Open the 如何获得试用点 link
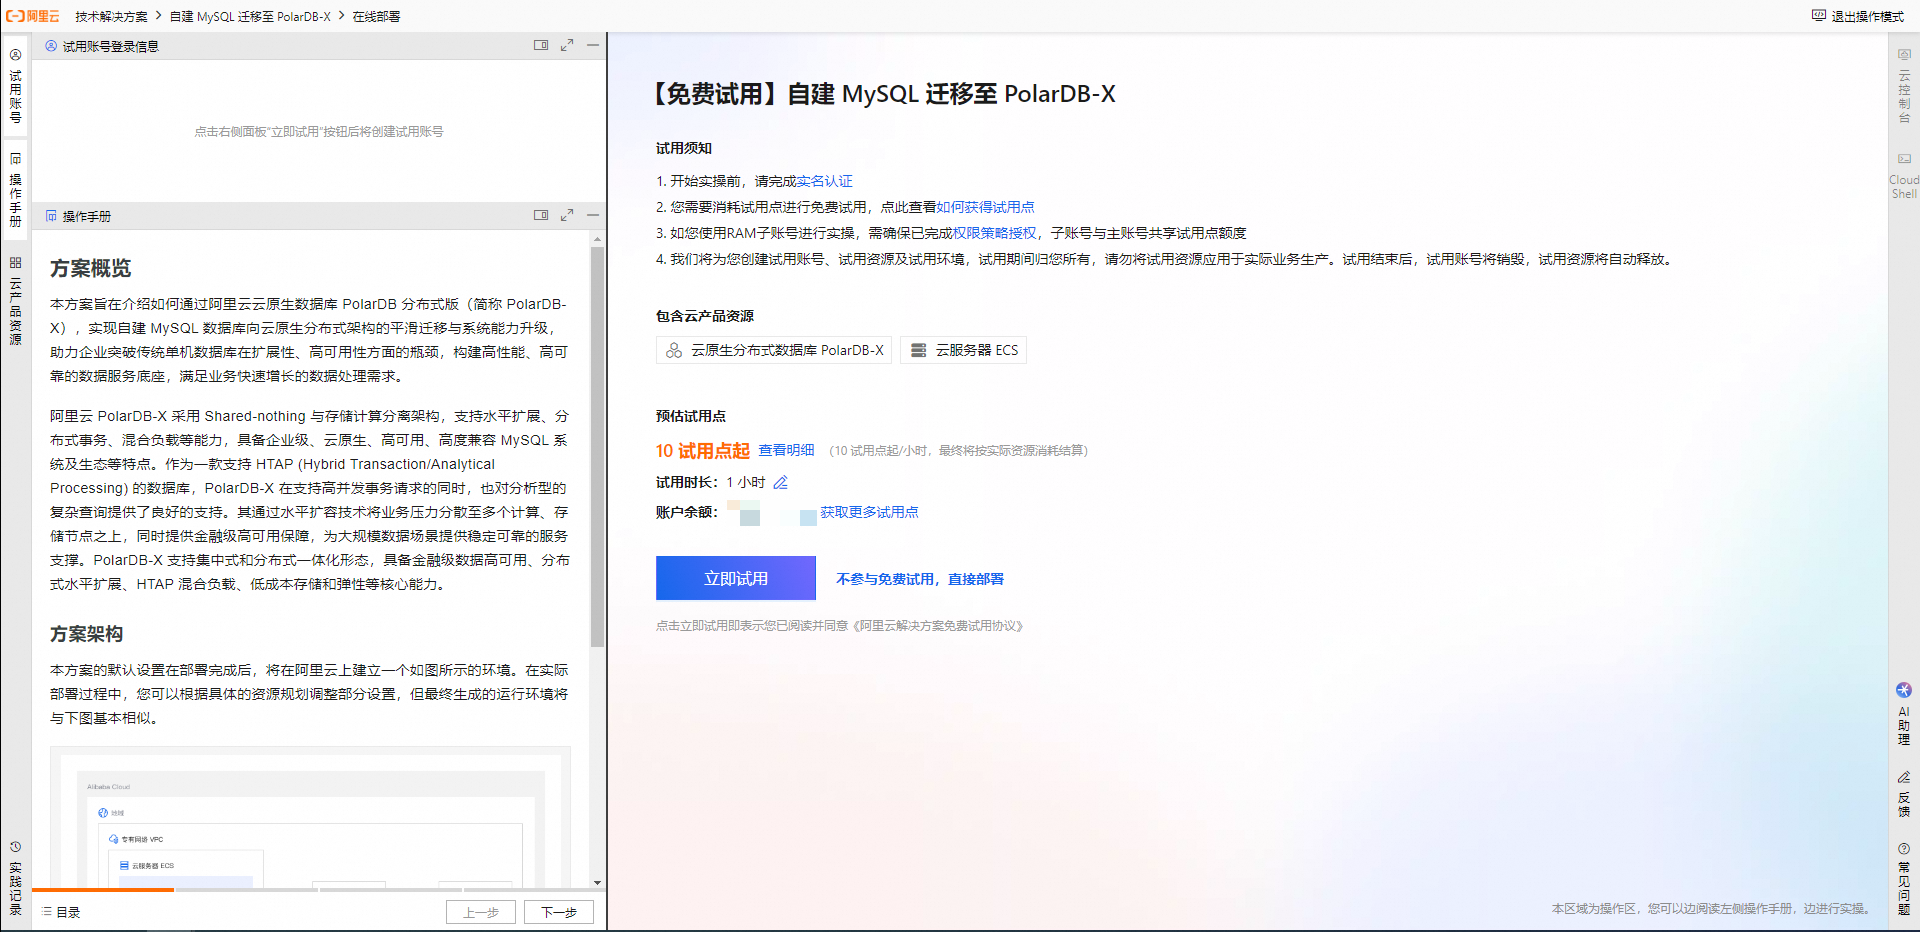Image resolution: width=1920 pixels, height=932 pixels. (x=986, y=207)
